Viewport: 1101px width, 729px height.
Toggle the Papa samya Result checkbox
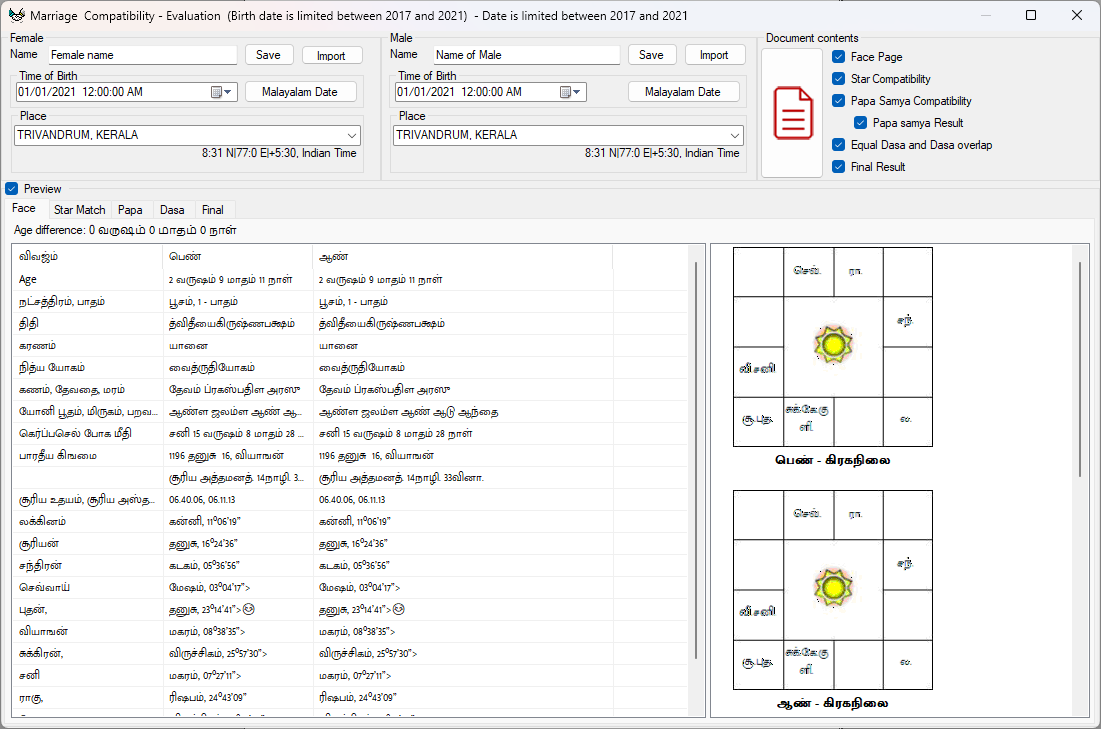point(860,123)
